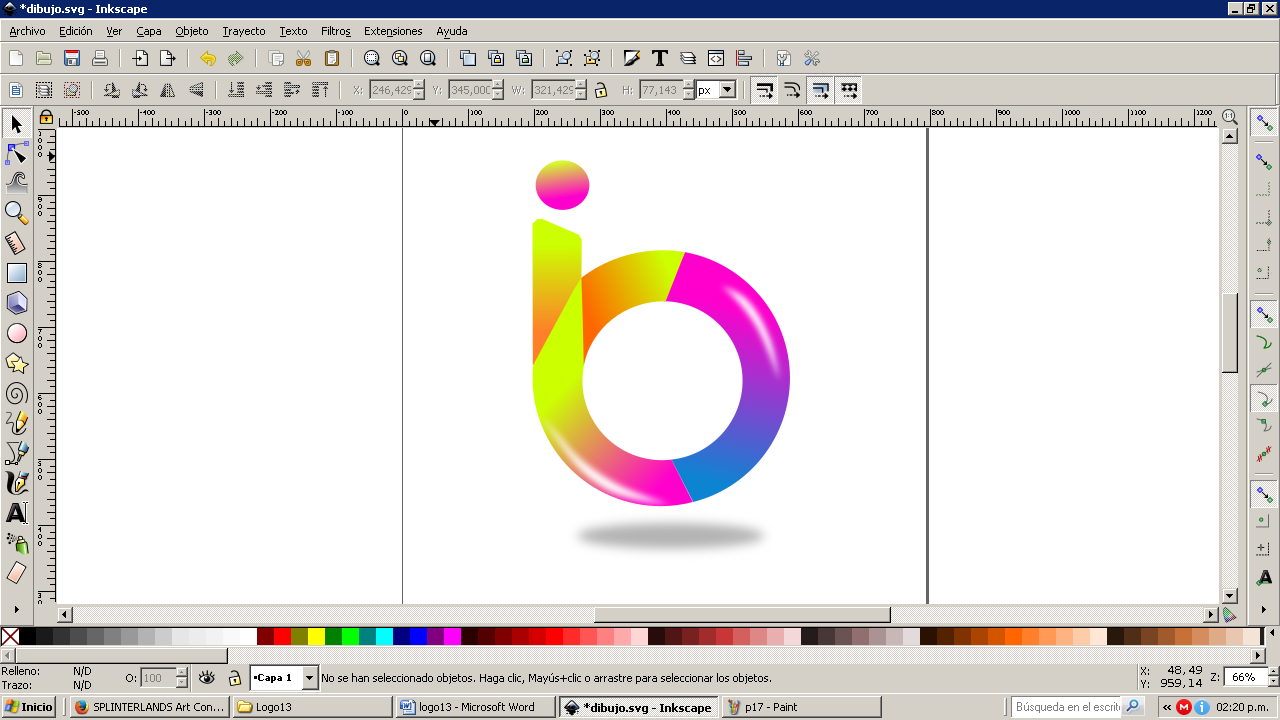Image resolution: width=1280 pixels, height=720 pixels.
Task: Expand the Capa 1 layer dropdown
Action: pos(310,678)
